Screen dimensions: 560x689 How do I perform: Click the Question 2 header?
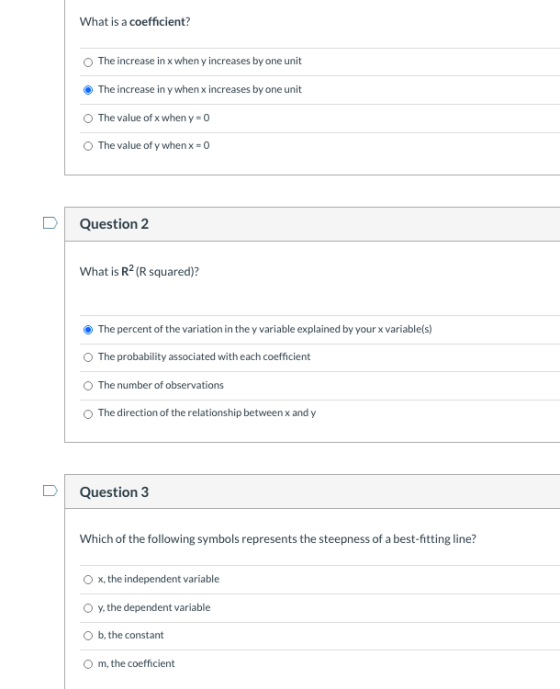(x=114, y=224)
